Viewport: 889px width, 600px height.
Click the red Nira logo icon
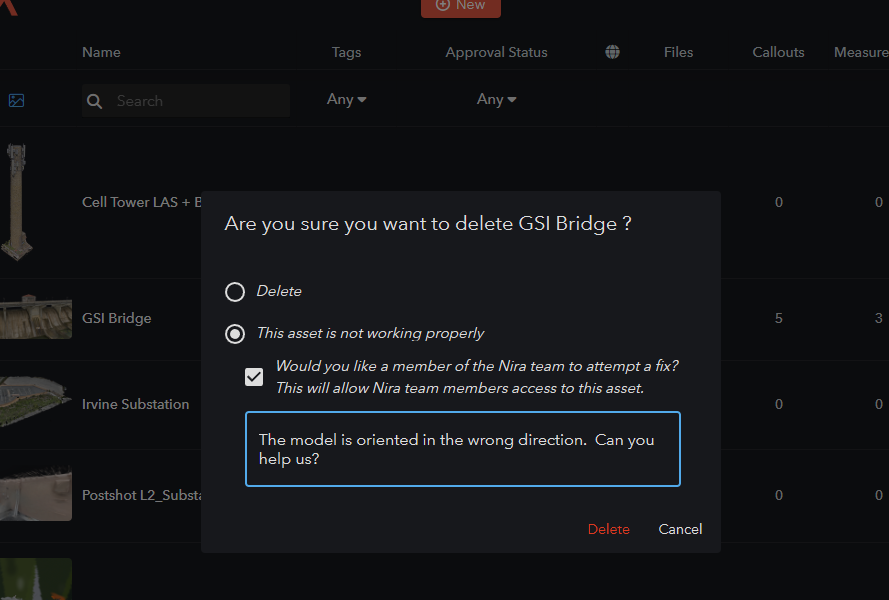pyautogui.click(x=9, y=7)
